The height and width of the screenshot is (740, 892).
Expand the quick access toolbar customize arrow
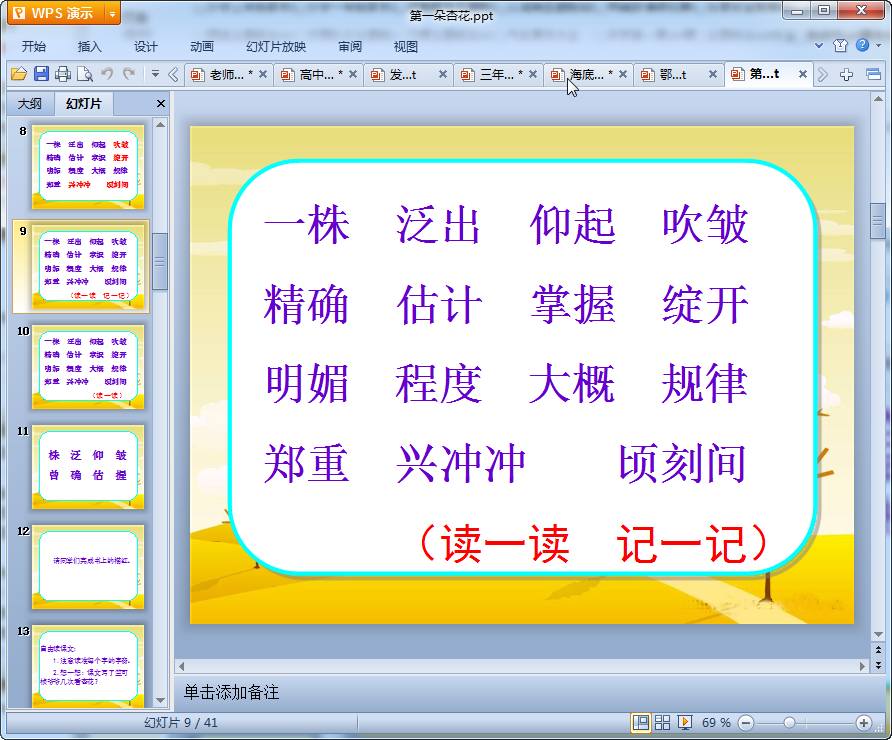155,74
